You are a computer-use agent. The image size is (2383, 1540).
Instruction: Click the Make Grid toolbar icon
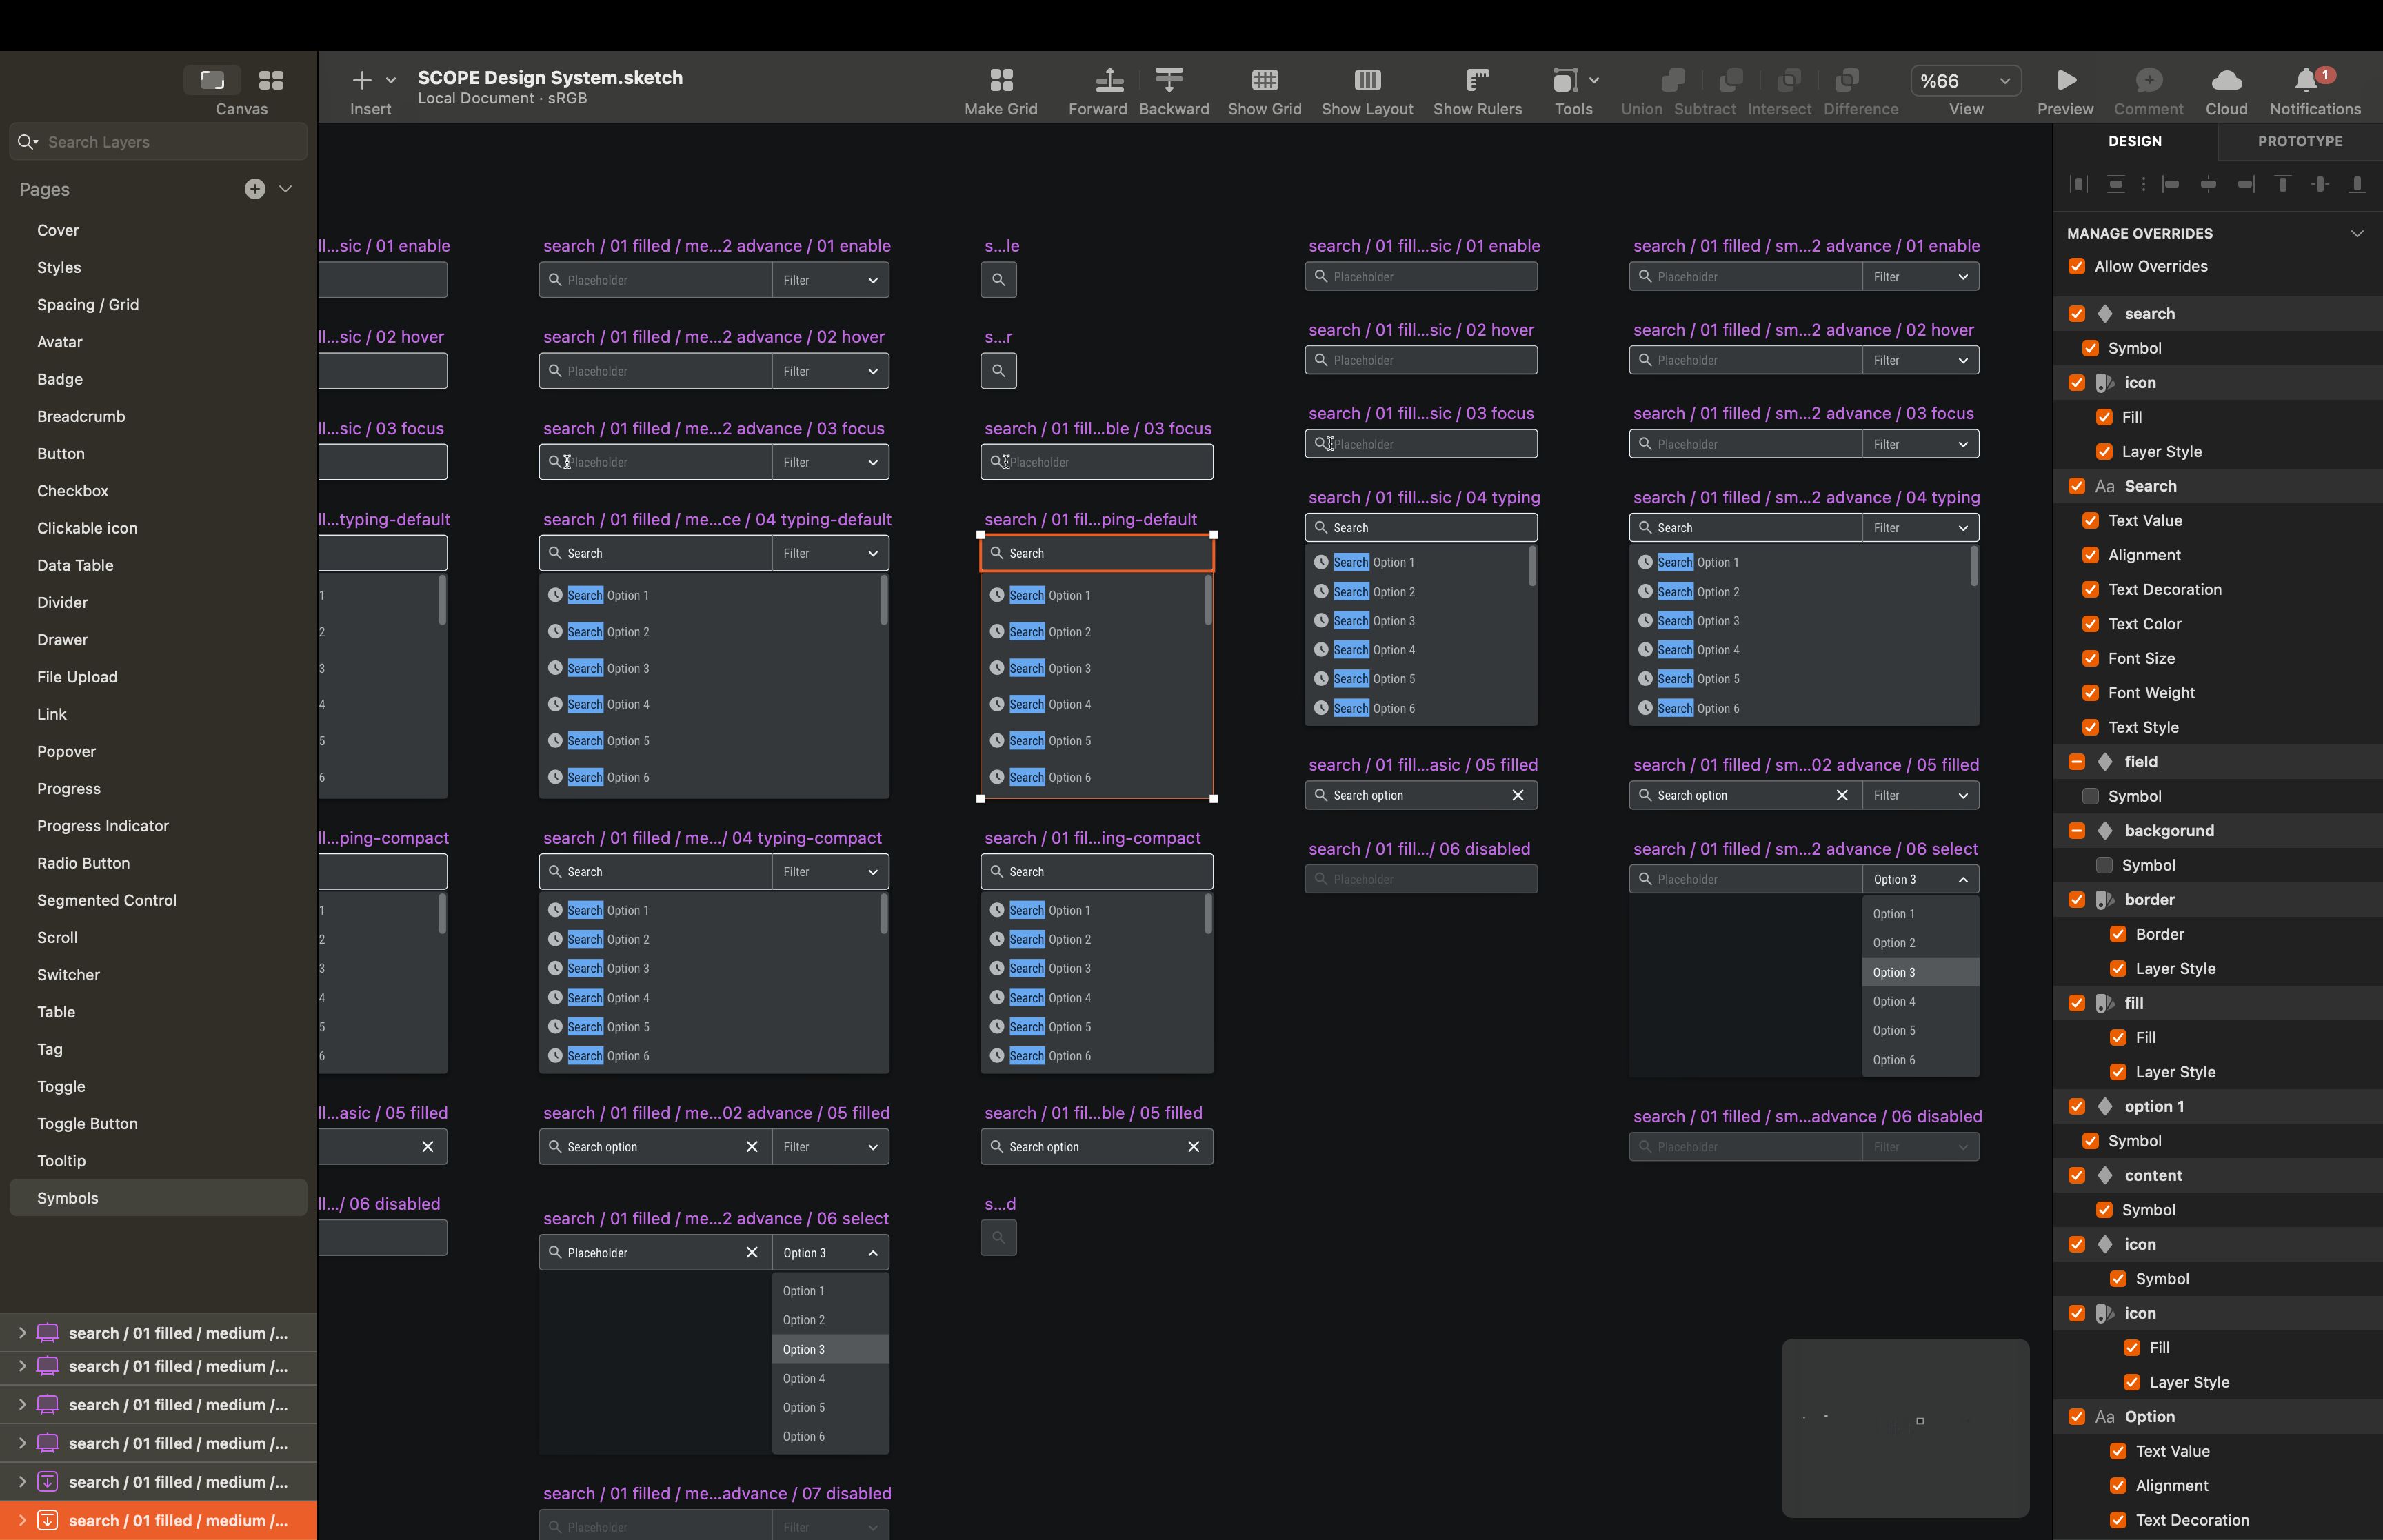pyautogui.click(x=1001, y=80)
